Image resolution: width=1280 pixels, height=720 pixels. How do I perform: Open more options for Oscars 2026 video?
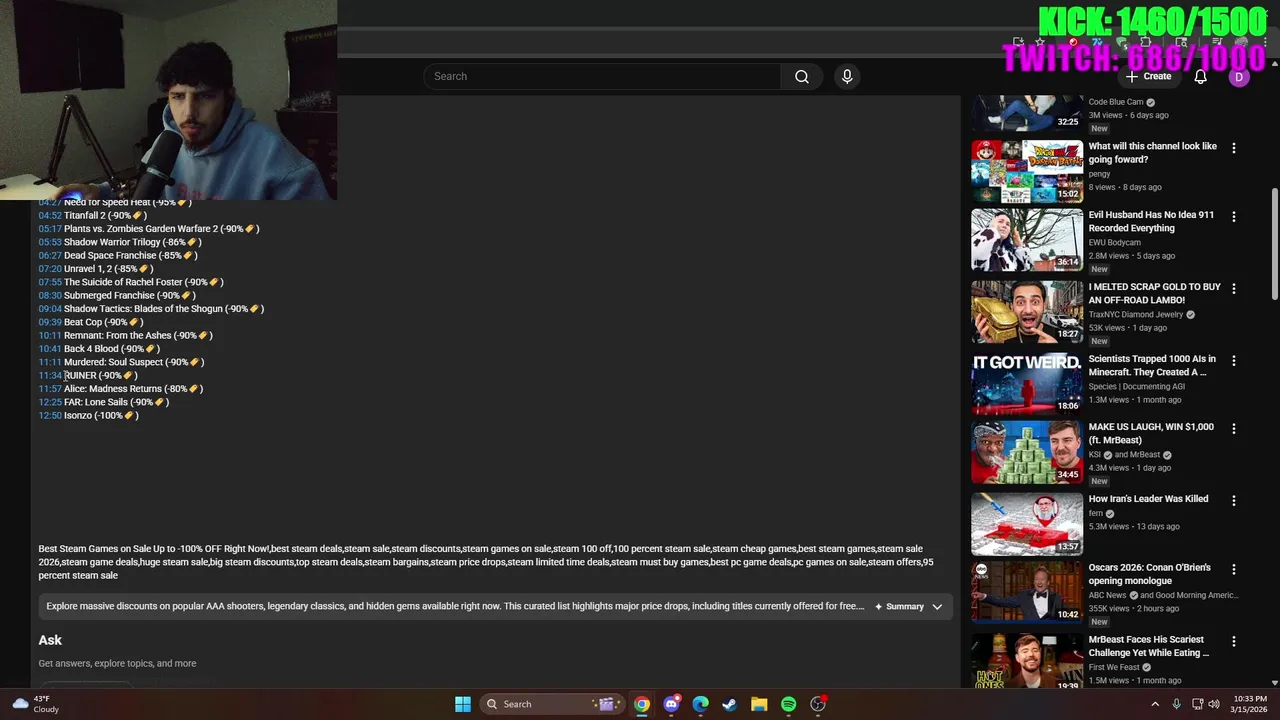point(1233,569)
